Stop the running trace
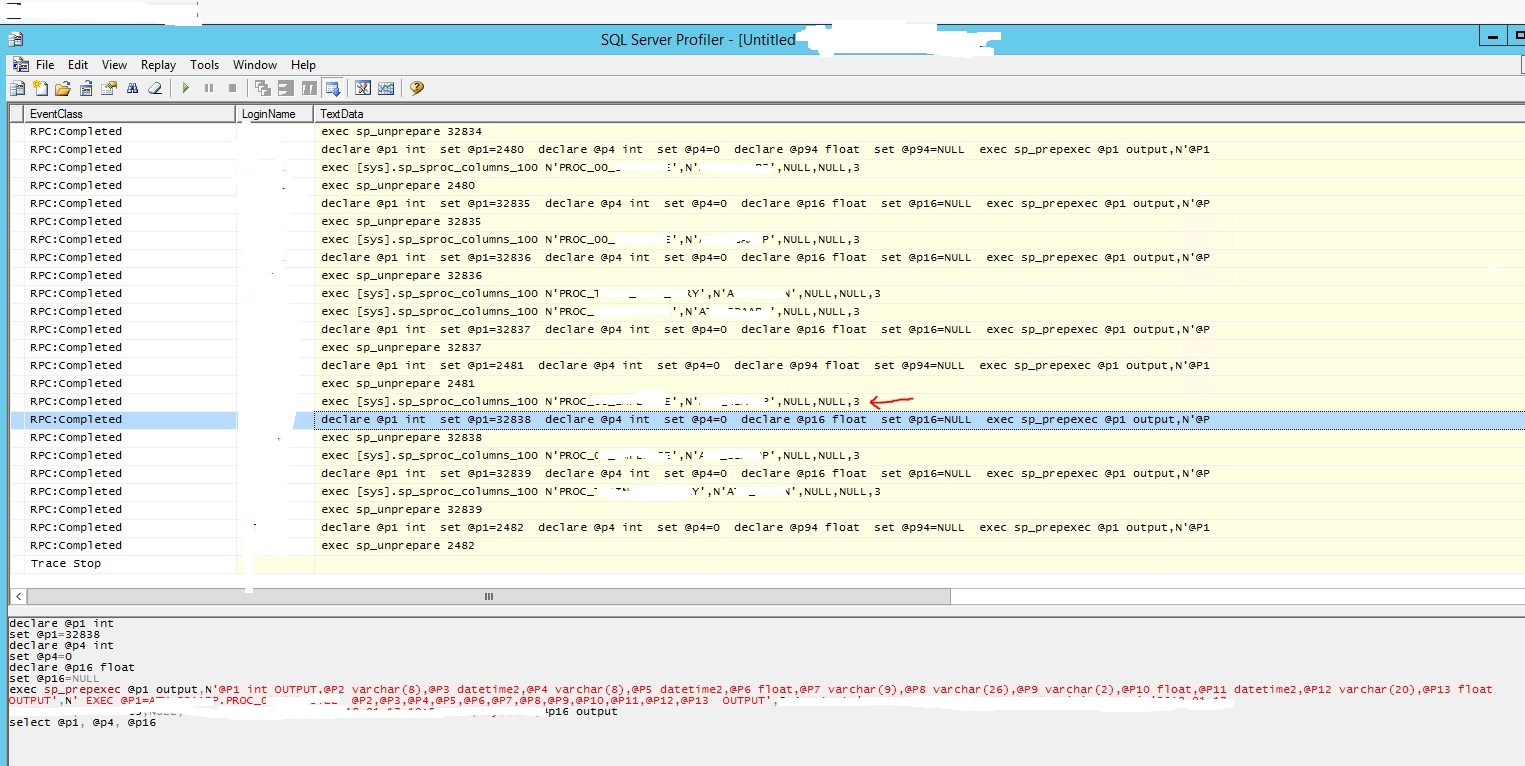Viewport: 1525px width, 766px height. click(x=232, y=88)
